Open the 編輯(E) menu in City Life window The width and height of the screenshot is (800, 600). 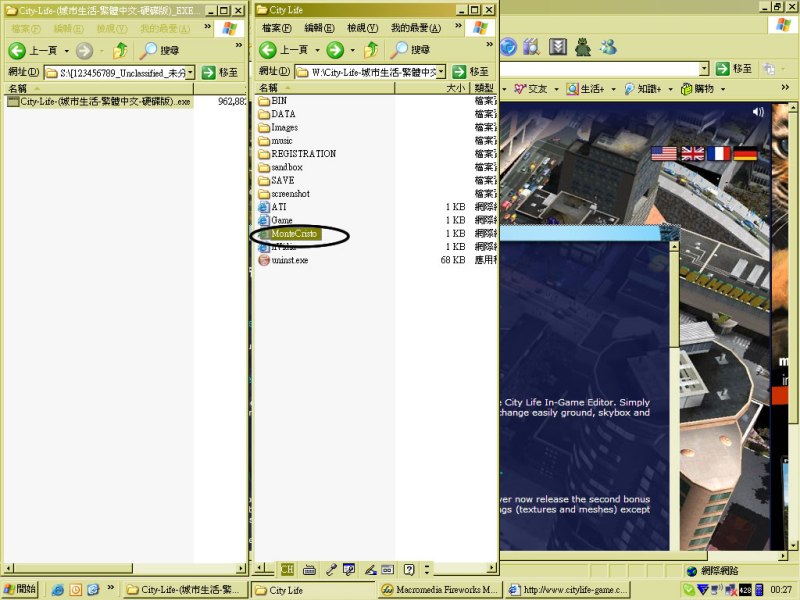click(319, 28)
